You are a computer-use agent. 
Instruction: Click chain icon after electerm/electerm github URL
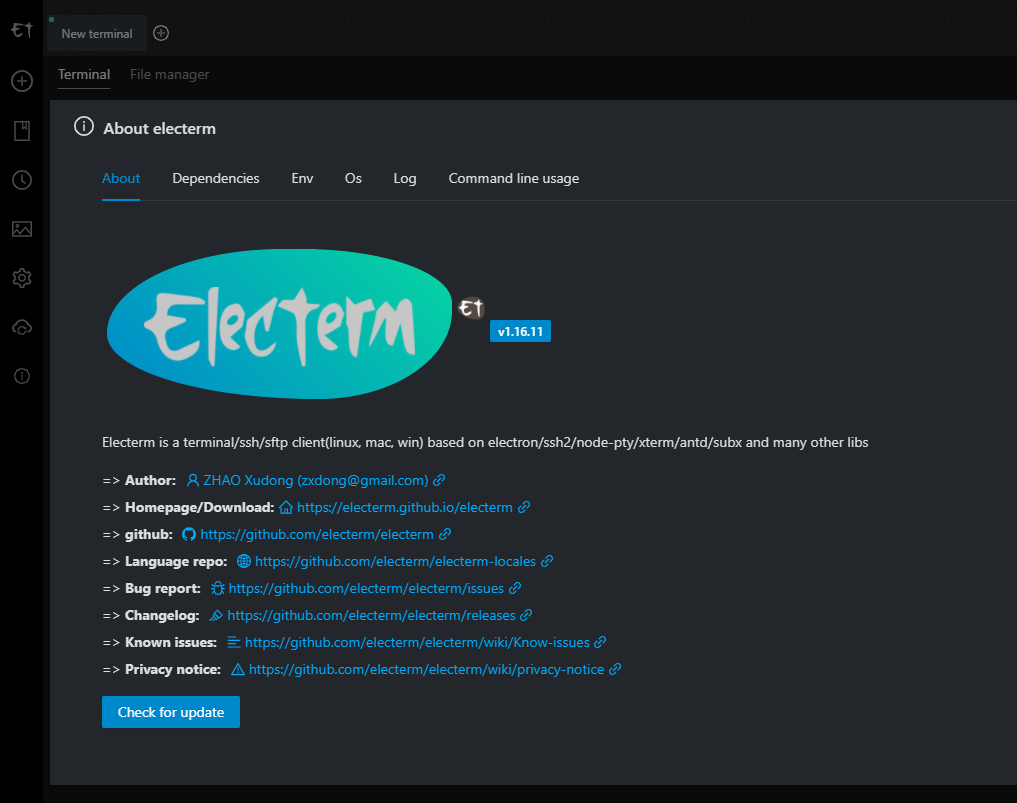(445, 534)
